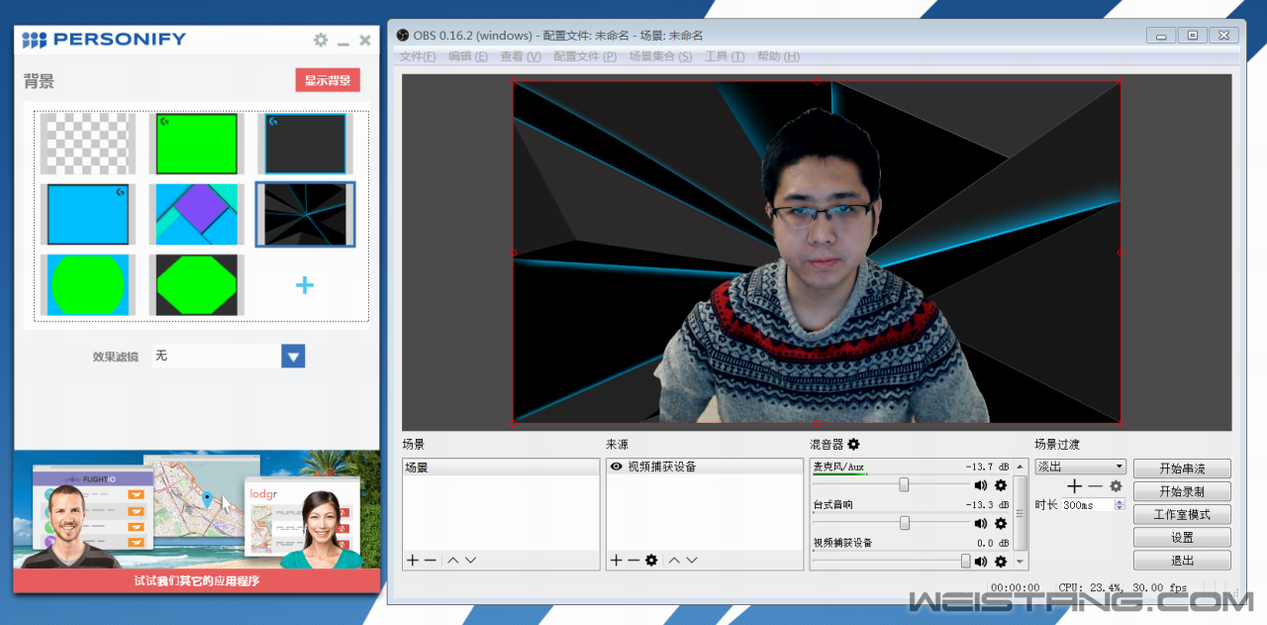Open gear settings for 台式音响 channel

[x=1000, y=523]
